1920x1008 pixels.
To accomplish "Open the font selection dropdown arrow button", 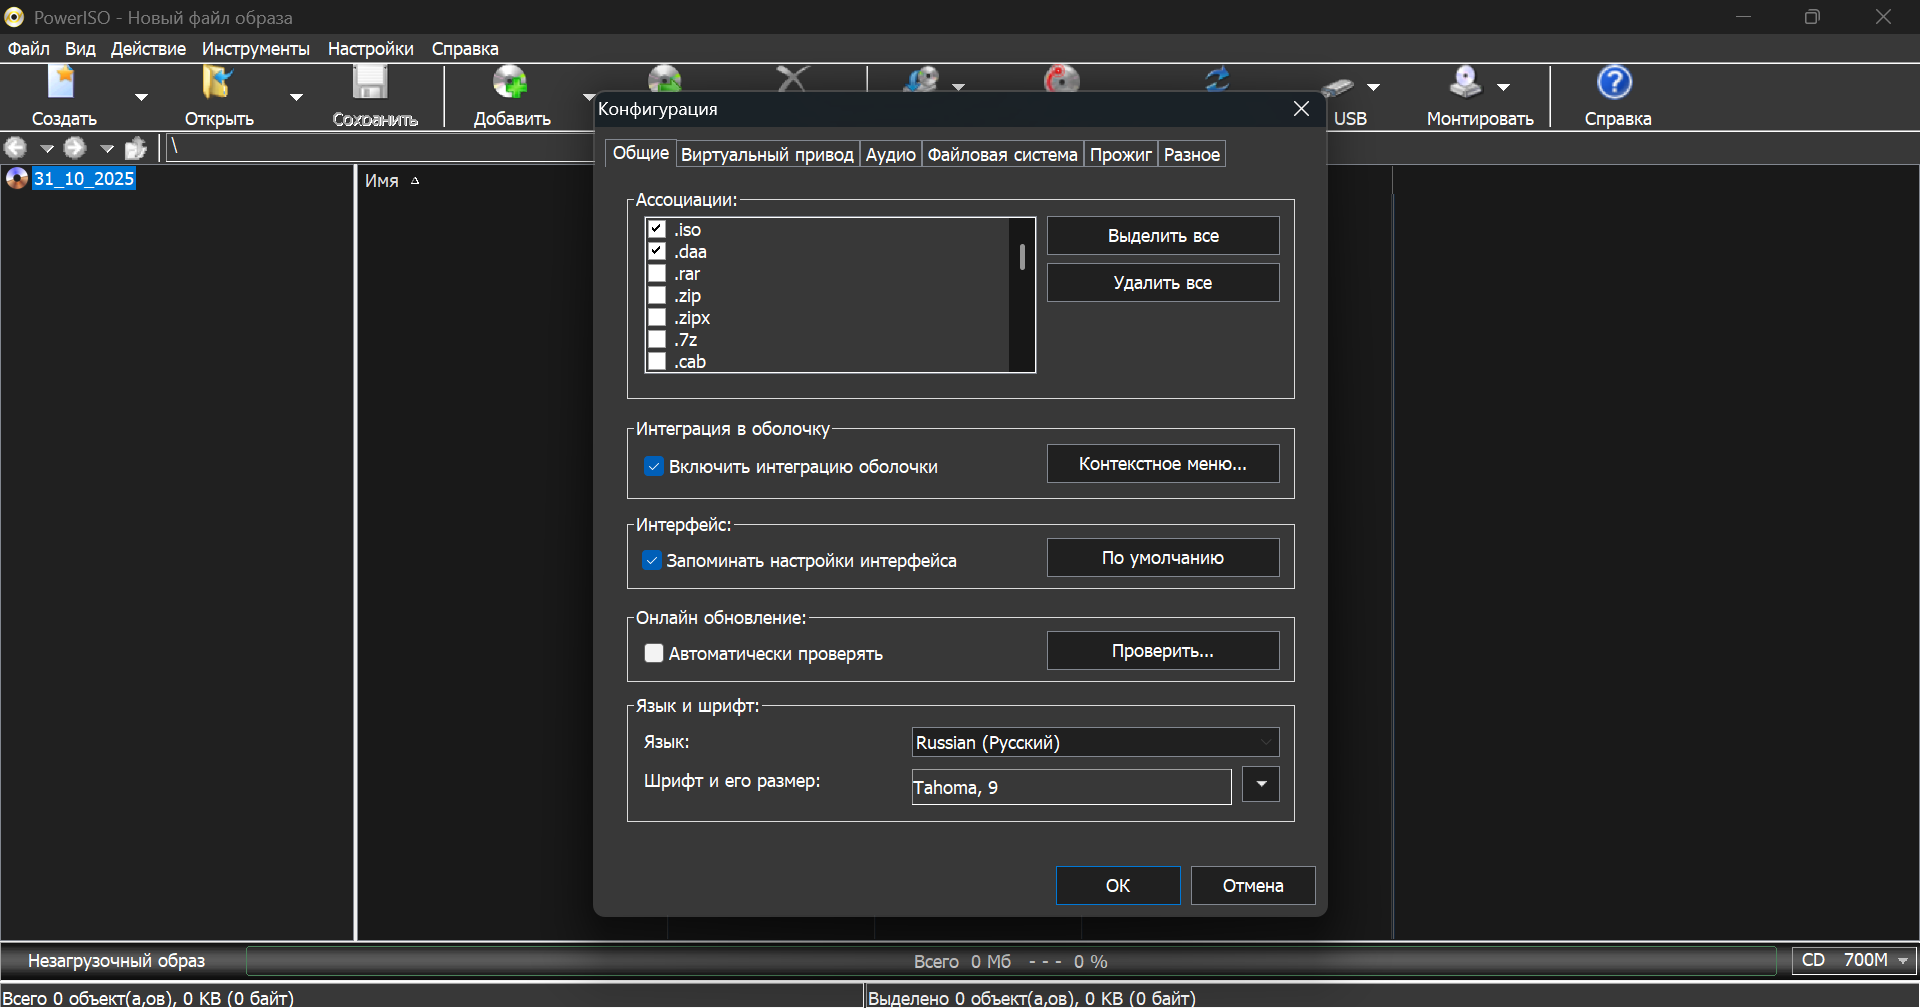I will [1261, 784].
